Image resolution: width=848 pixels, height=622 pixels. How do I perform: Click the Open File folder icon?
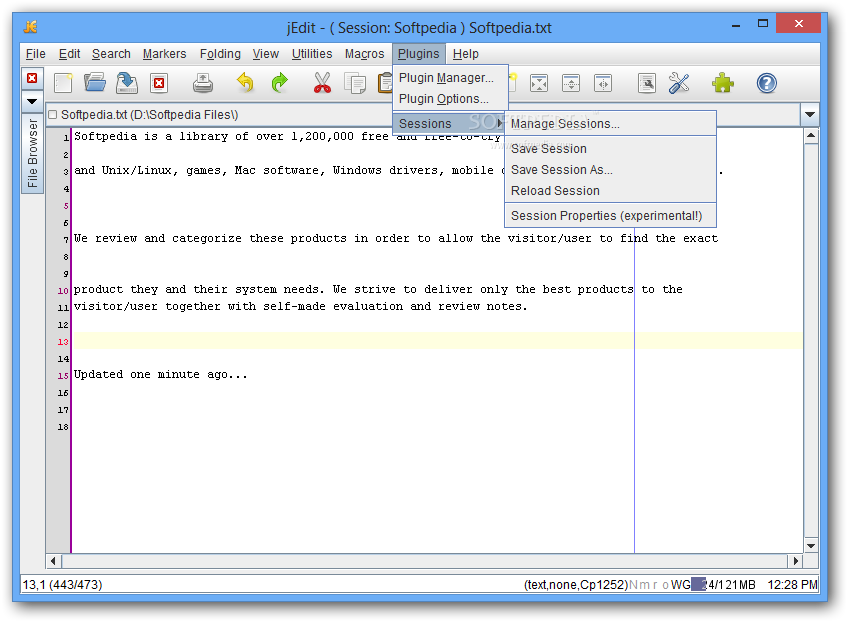pos(95,83)
